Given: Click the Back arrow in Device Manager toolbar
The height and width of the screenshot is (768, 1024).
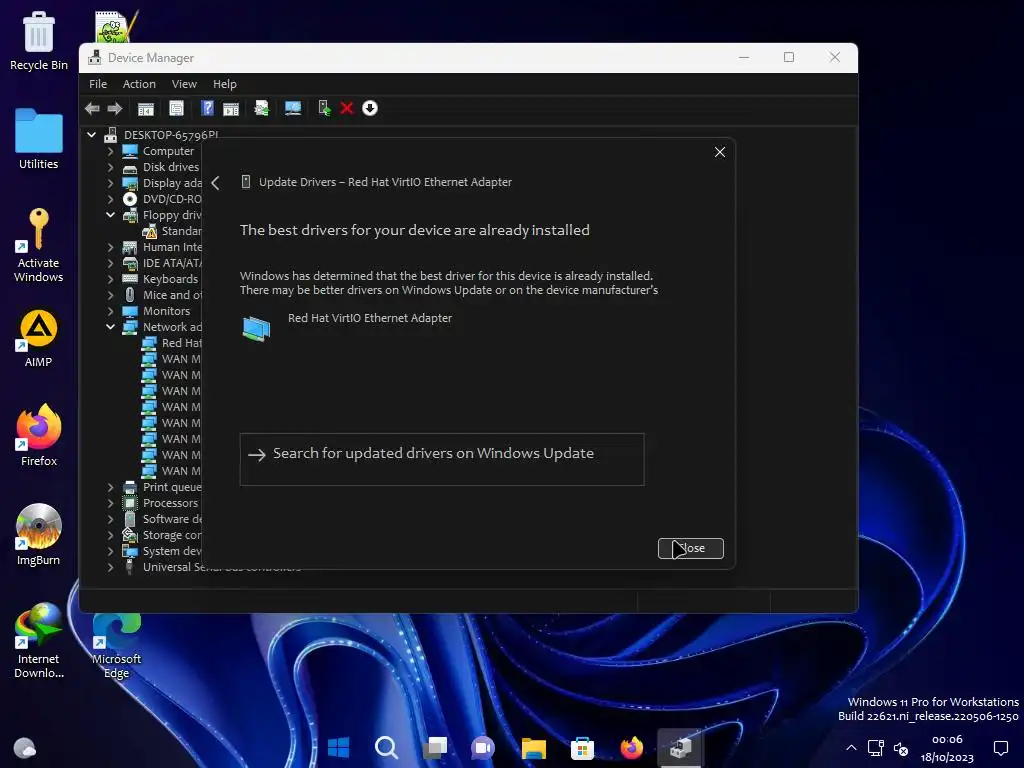Looking at the screenshot, I should [x=92, y=108].
